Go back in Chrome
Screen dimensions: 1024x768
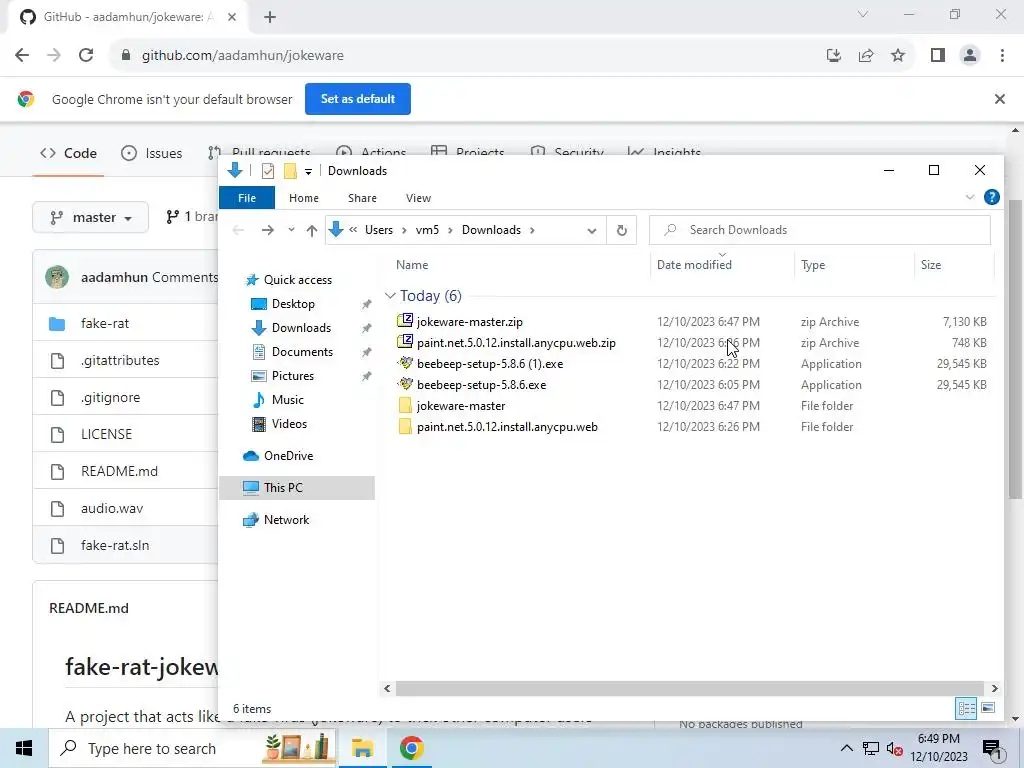(x=22, y=56)
